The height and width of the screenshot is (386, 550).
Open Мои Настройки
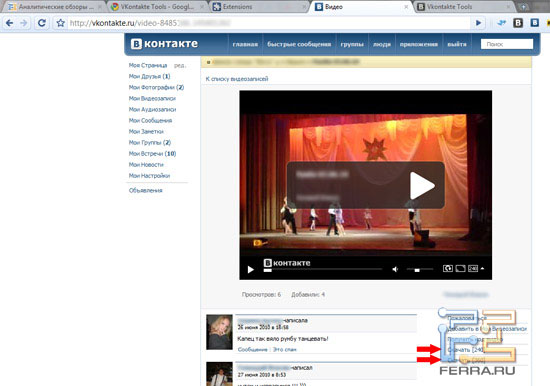[x=149, y=176]
